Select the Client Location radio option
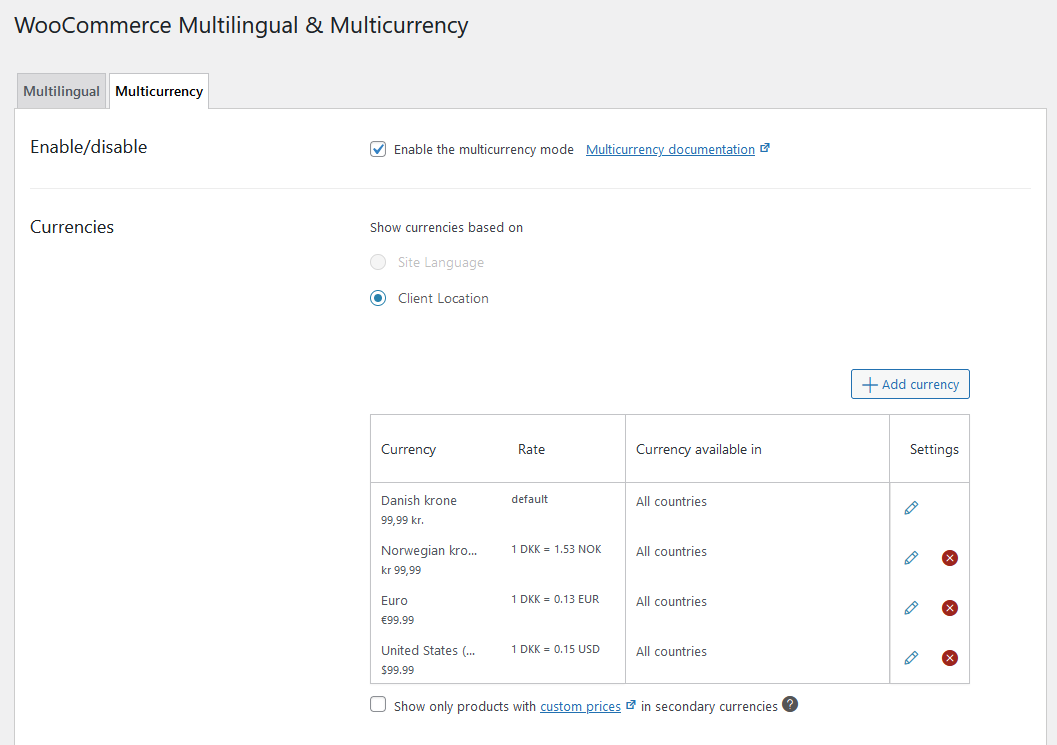 point(378,298)
